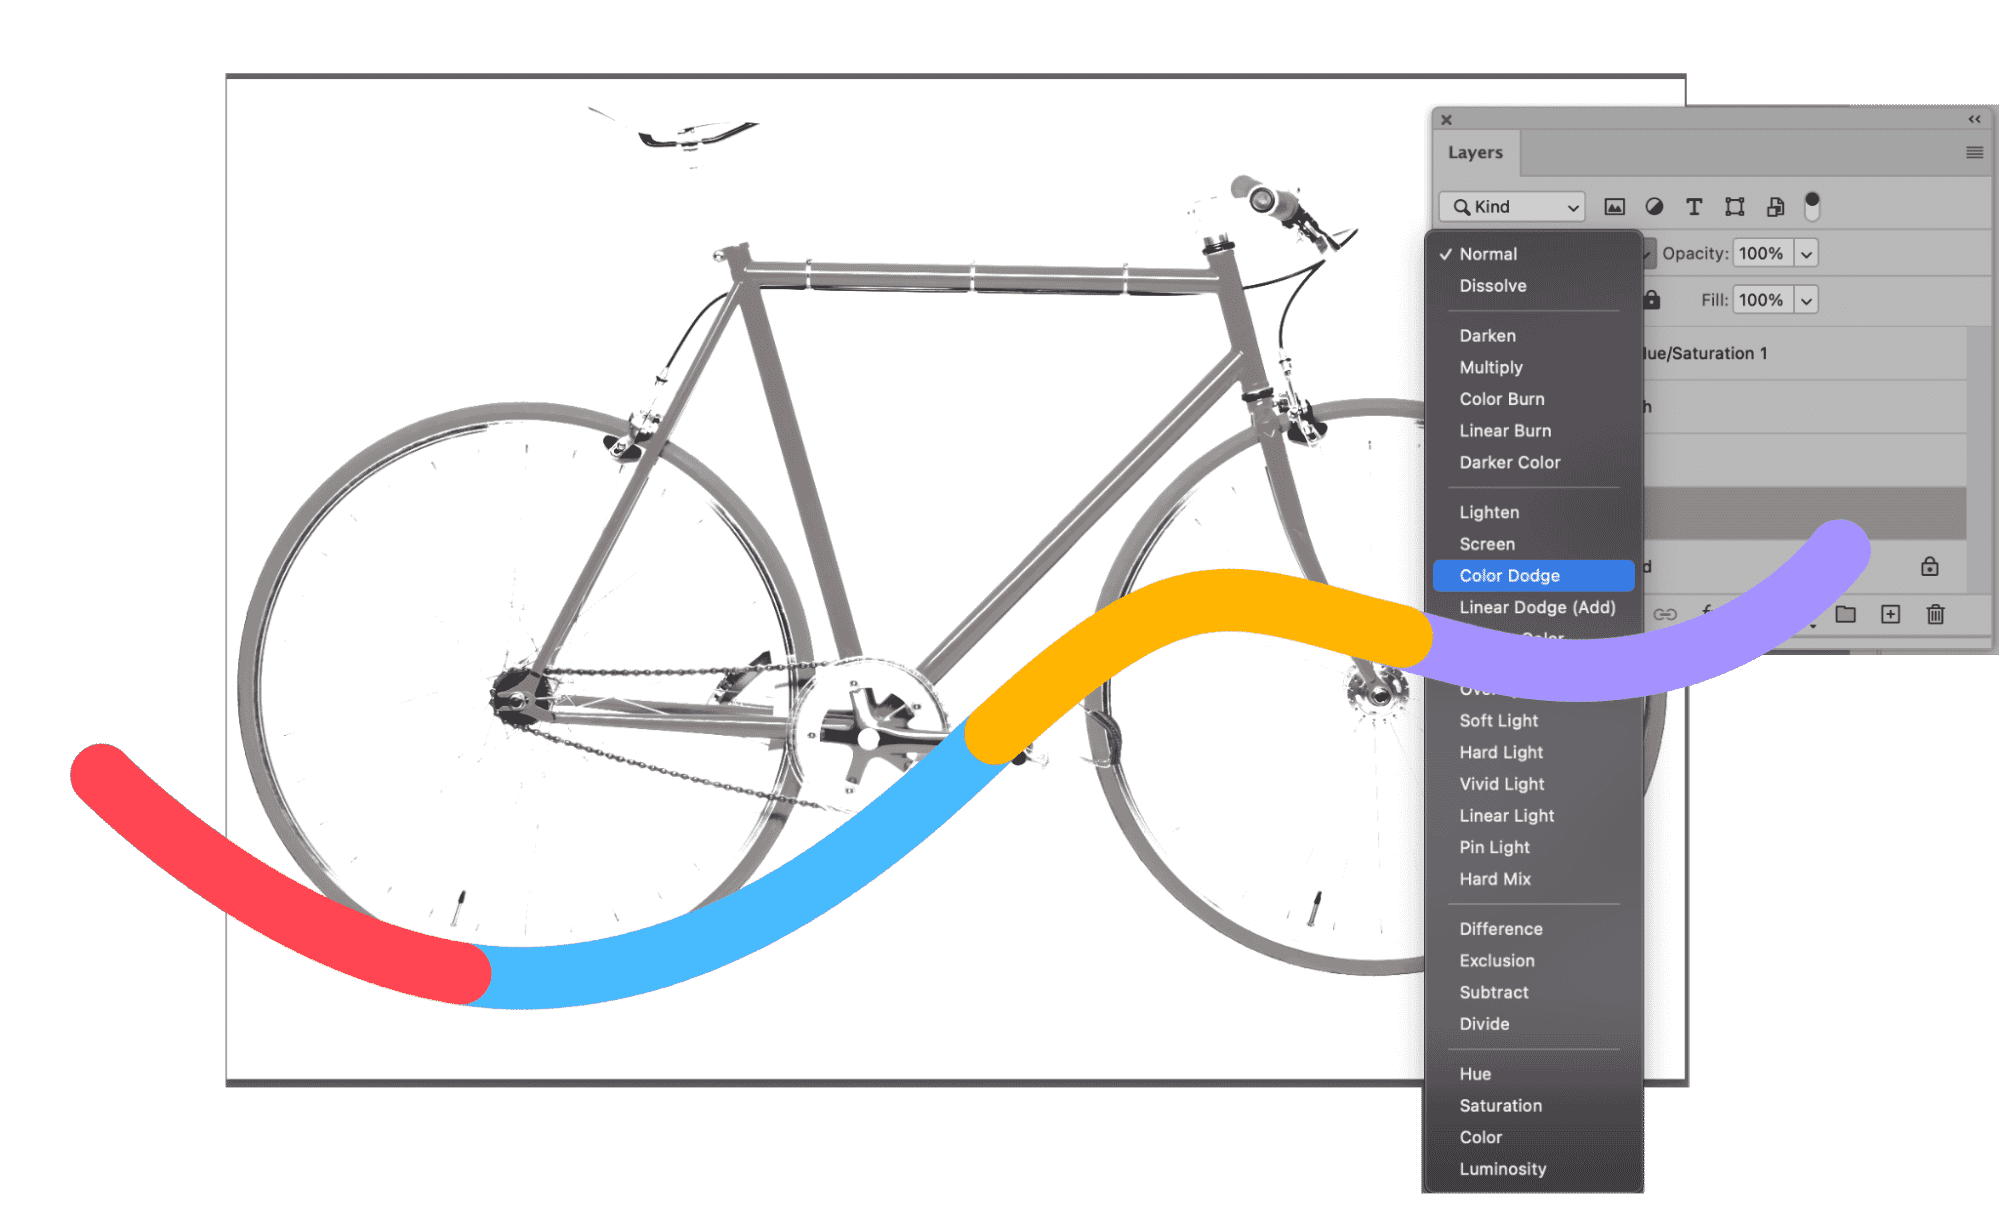Create new group folder icon
Viewport: 1999px width, 1206px height.
[1846, 614]
